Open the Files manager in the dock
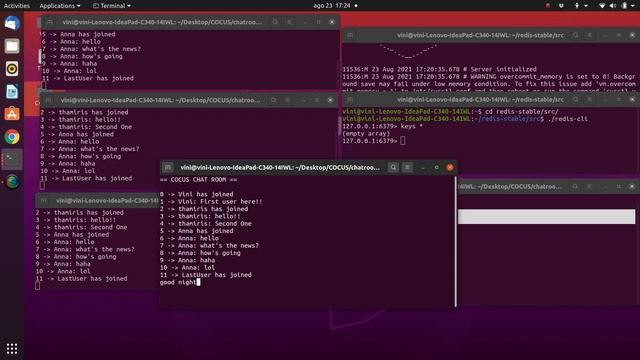Image resolution: width=640 pixels, height=360 pixels. [x=12, y=46]
